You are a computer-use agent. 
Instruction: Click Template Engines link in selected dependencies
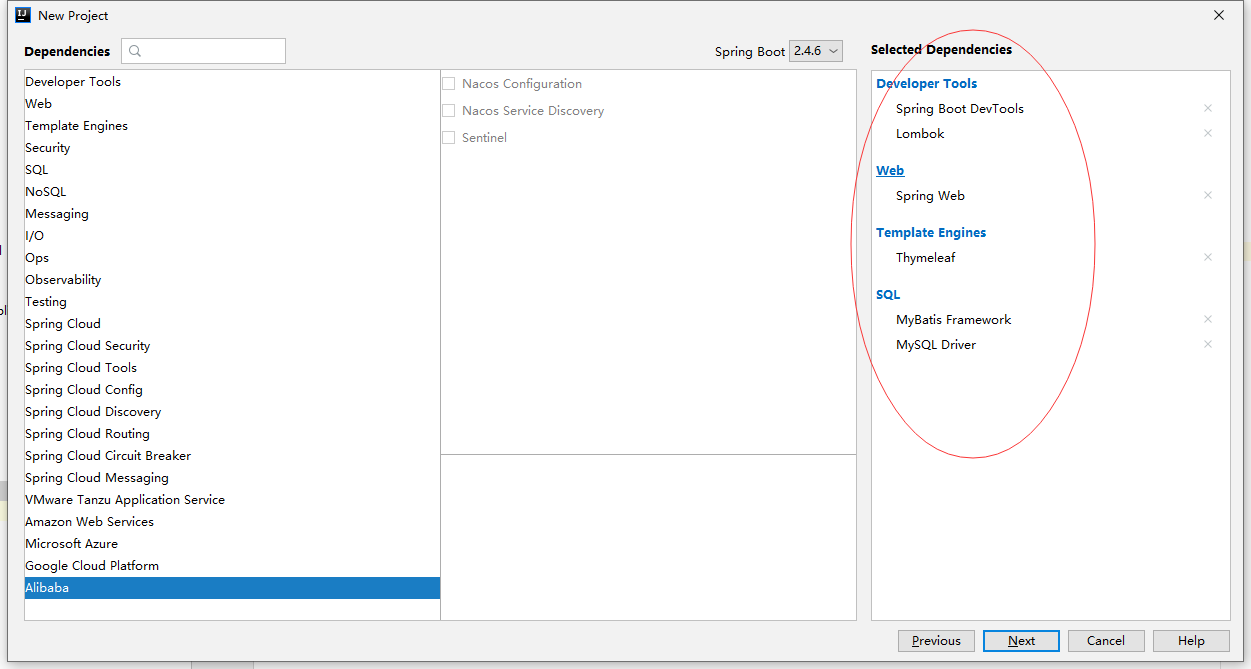tap(931, 233)
